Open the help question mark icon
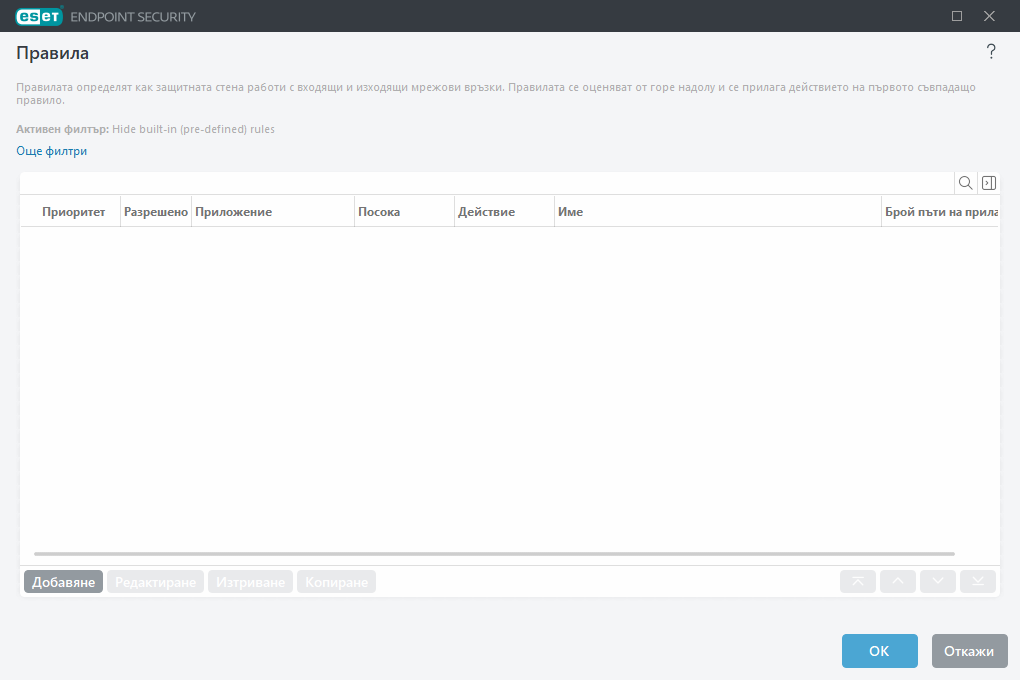Image resolution: width=1020 pixels, height=680 pixels. click(x=991, y=52)
